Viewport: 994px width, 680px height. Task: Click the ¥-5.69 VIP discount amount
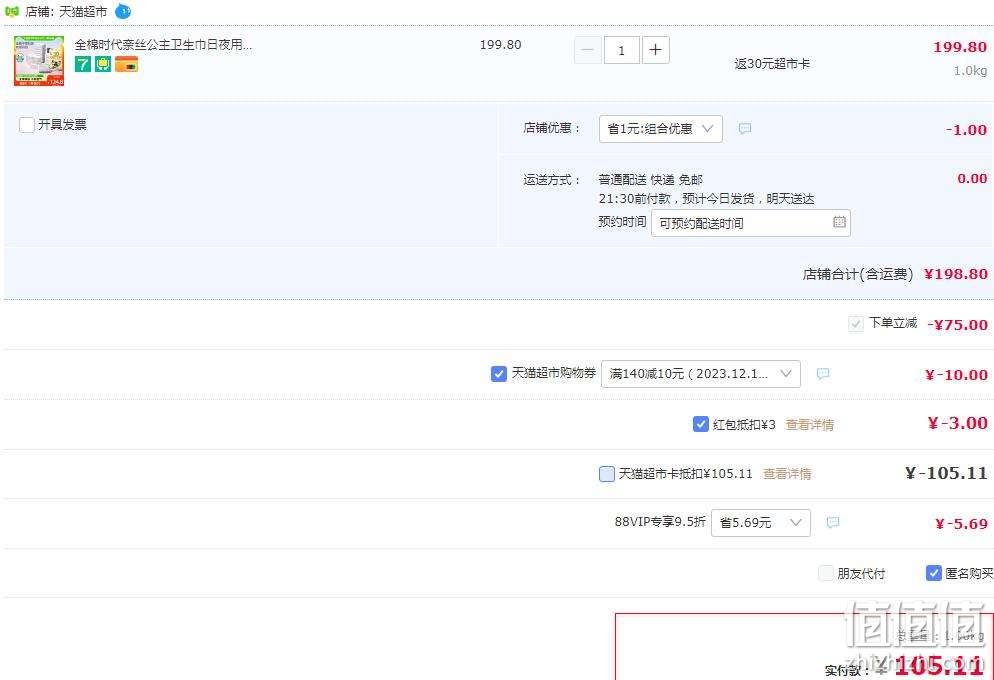click(x=961, y=524)
